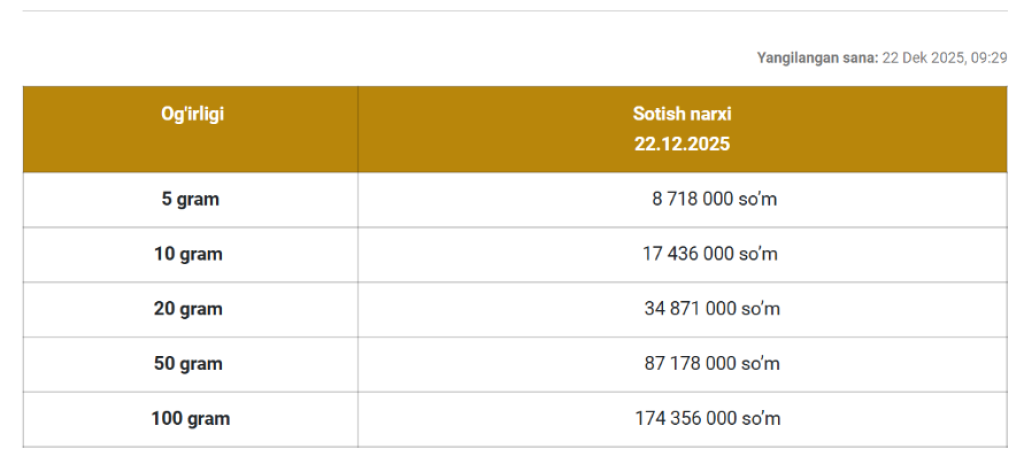Image resolution: width=1024 pixels, height=449 pixels.
Task: Click the Yangilangan sana label
Action: 817,58
